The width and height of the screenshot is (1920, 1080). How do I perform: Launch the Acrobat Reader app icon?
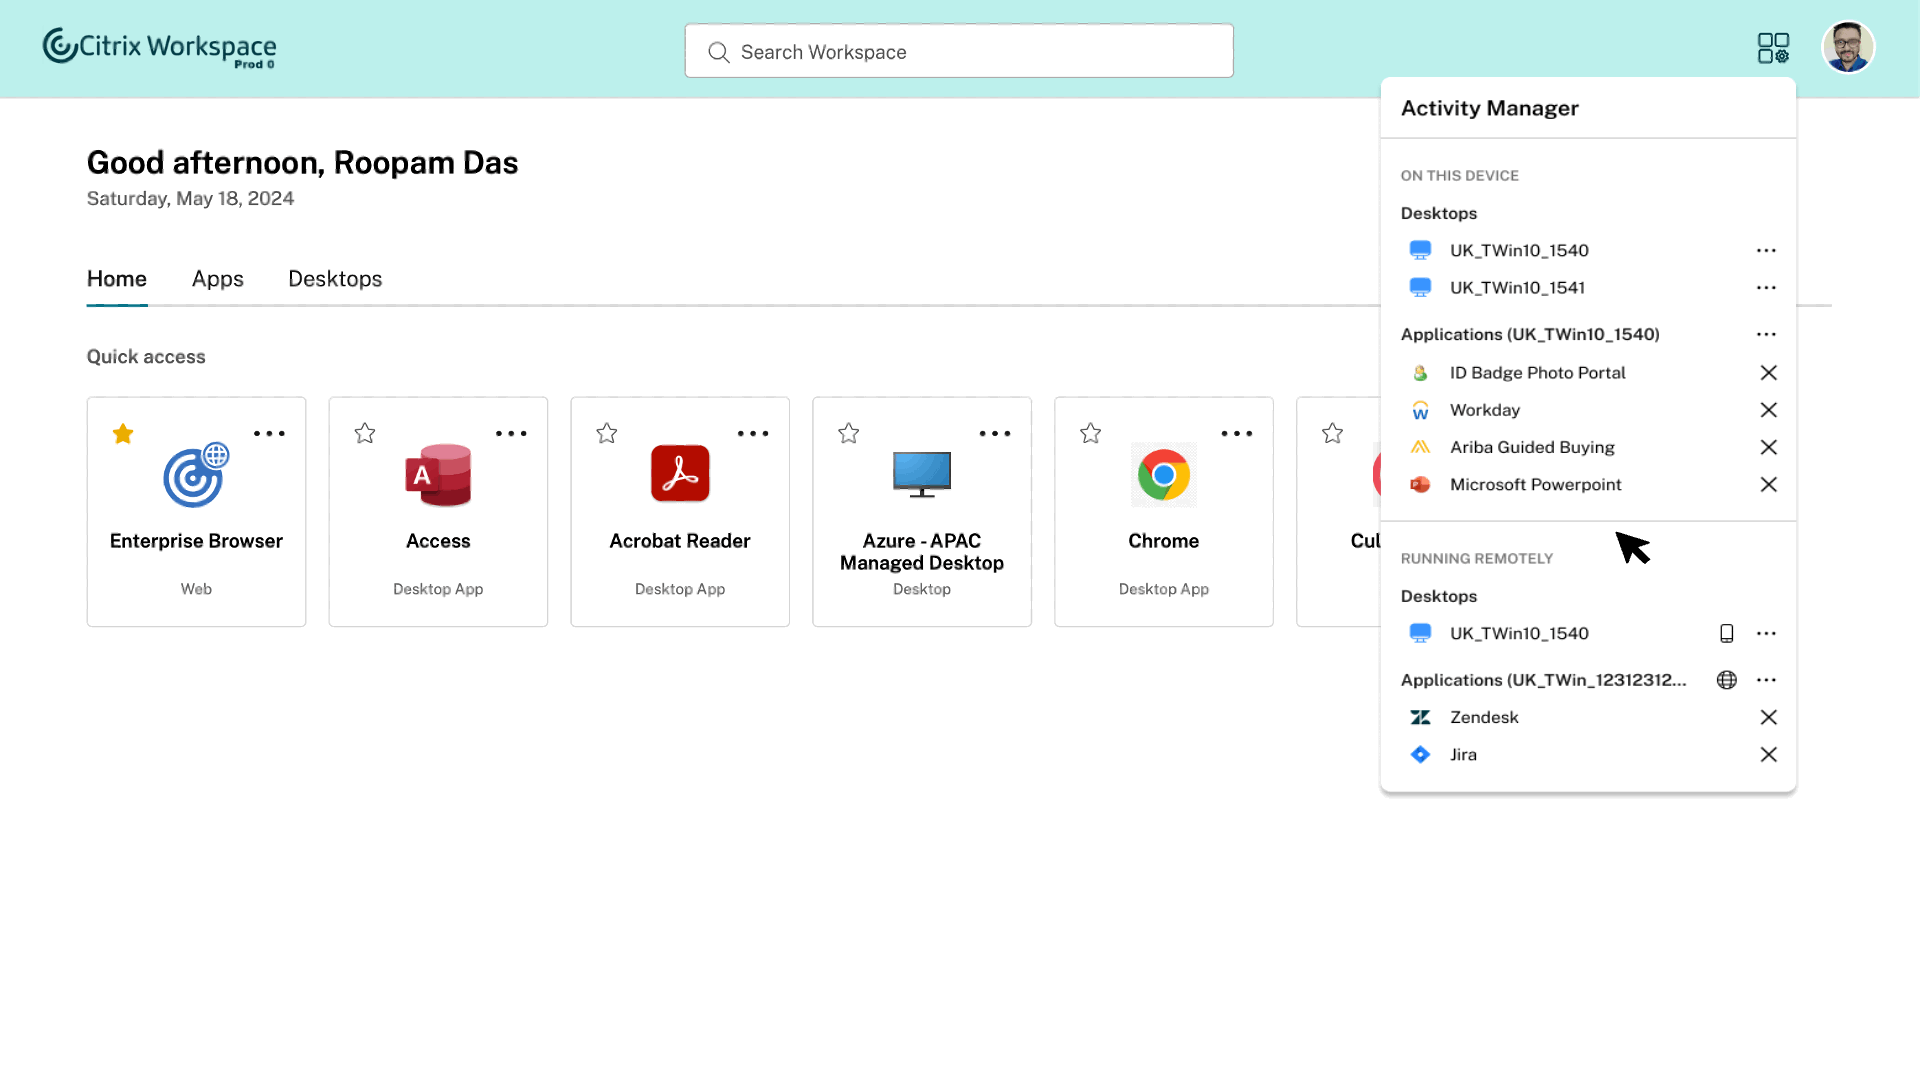pyautogui.click(x=680, y=474)
